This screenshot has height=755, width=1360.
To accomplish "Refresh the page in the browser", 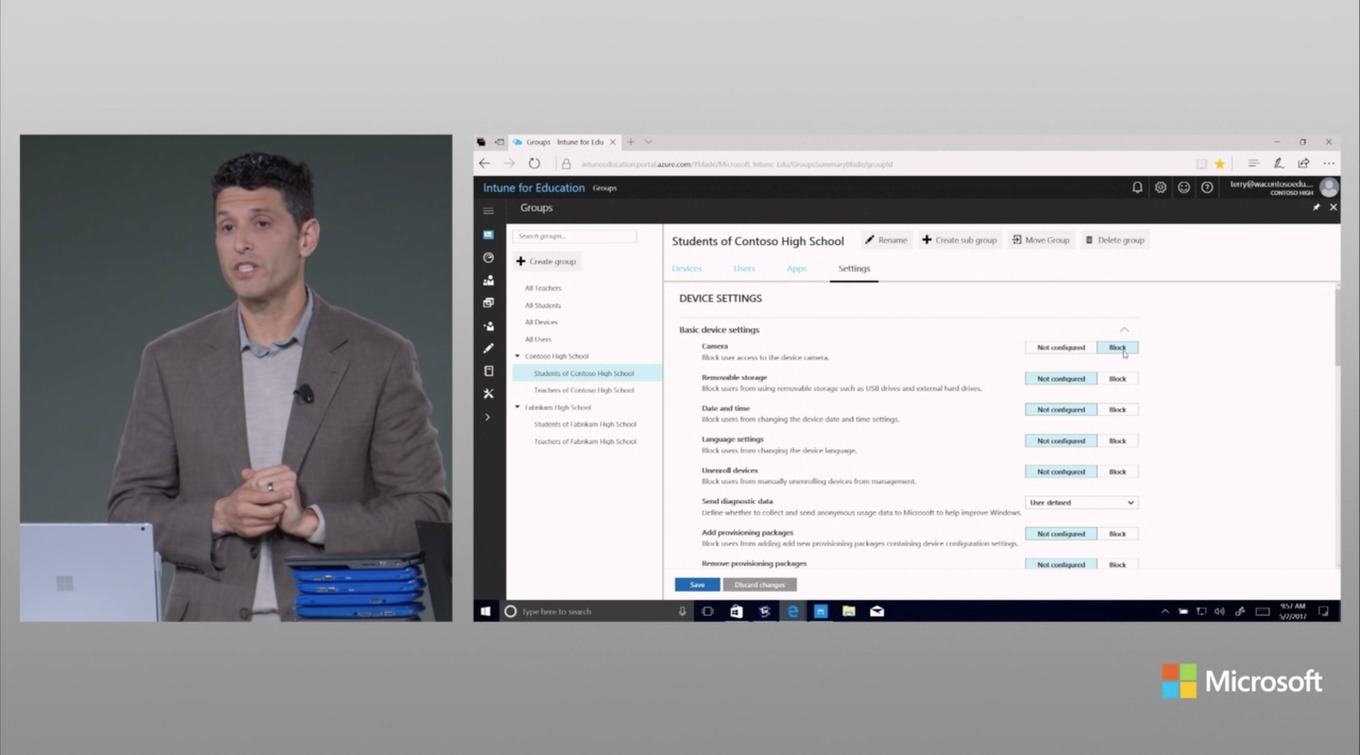I will (534, 163).
